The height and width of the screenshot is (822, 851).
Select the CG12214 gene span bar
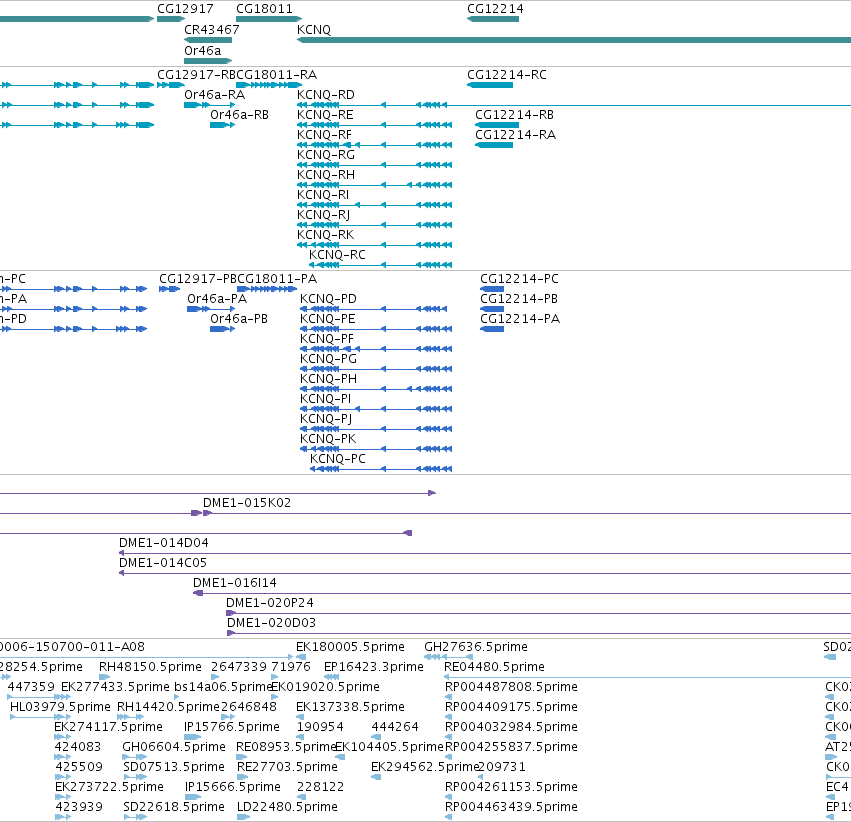pyautogui.click(x=493, y=19)
